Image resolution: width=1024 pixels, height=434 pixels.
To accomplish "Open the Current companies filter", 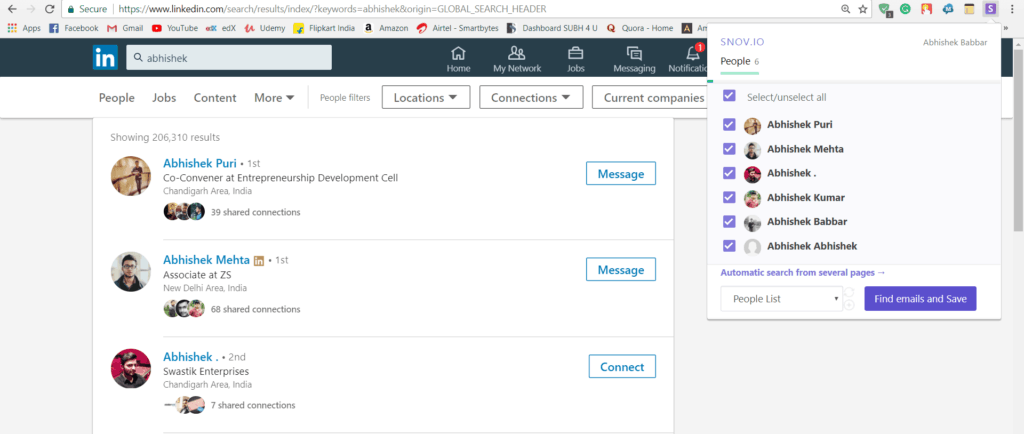I will click(650, 97).
